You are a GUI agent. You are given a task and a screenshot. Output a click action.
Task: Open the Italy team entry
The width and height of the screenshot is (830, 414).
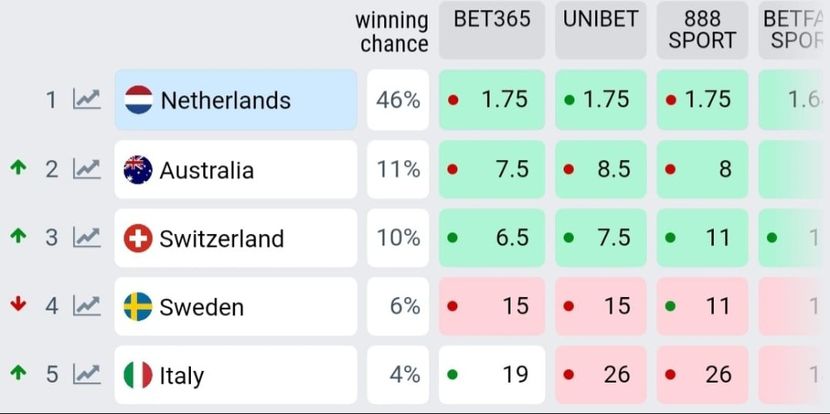tap(182, 376)
